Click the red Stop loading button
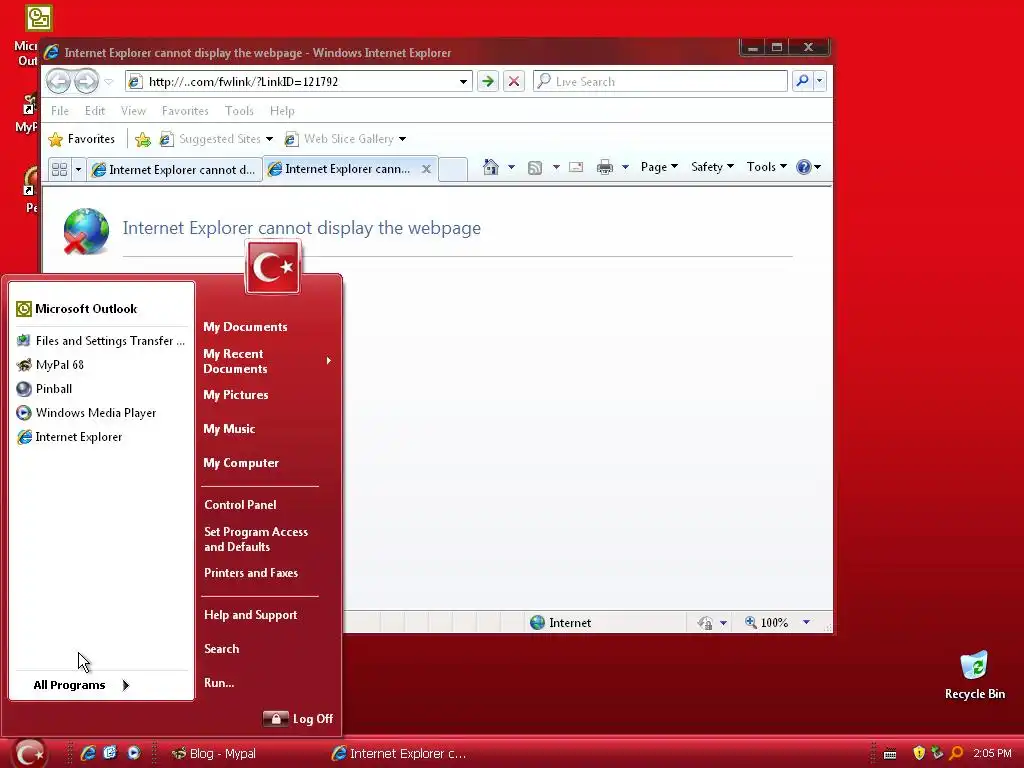The height and width of the screenshot is (768, 1024). pos(514,81)
